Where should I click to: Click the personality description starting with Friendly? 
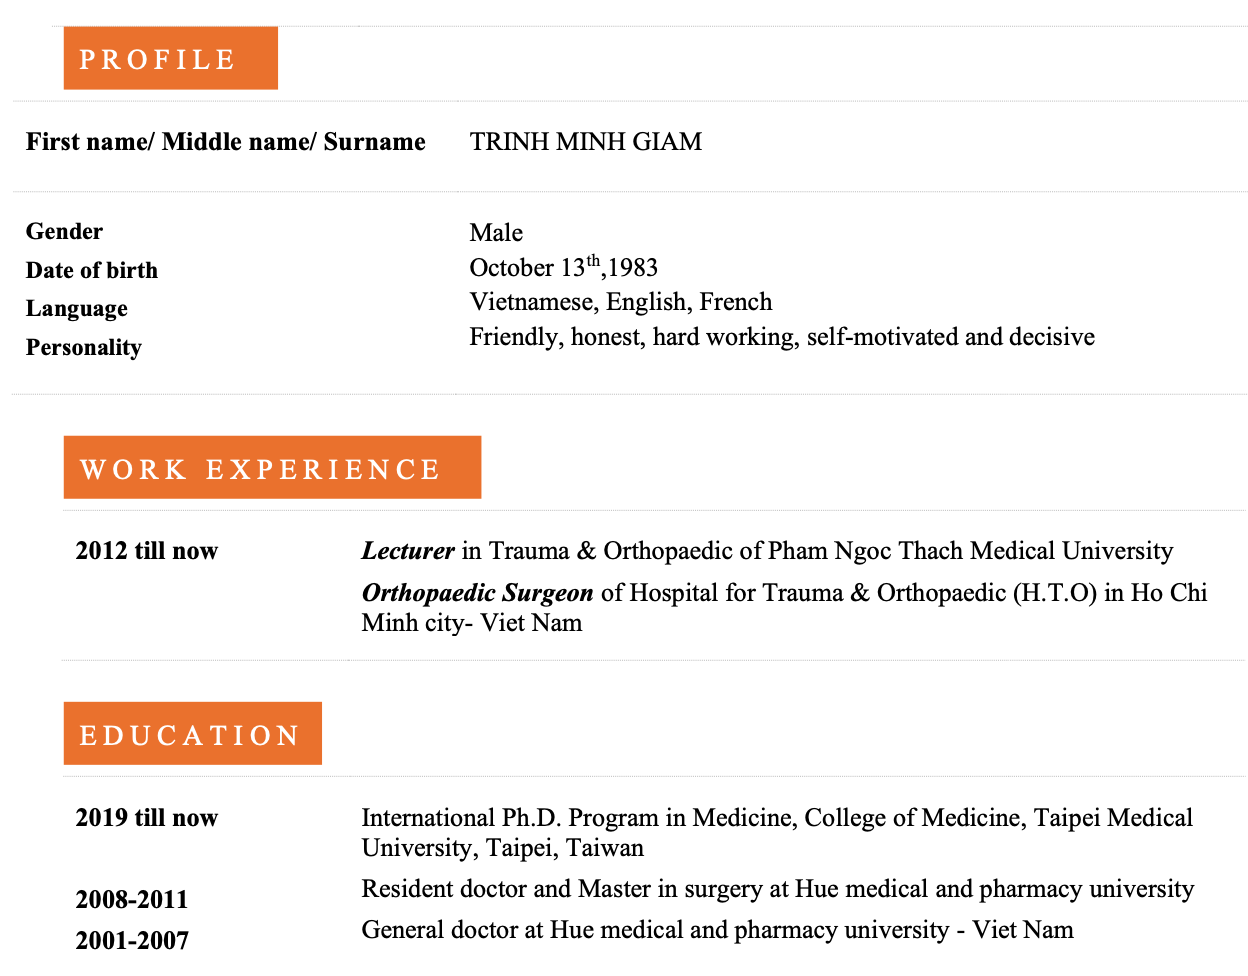pyautogui.click(x=782, y=337)
